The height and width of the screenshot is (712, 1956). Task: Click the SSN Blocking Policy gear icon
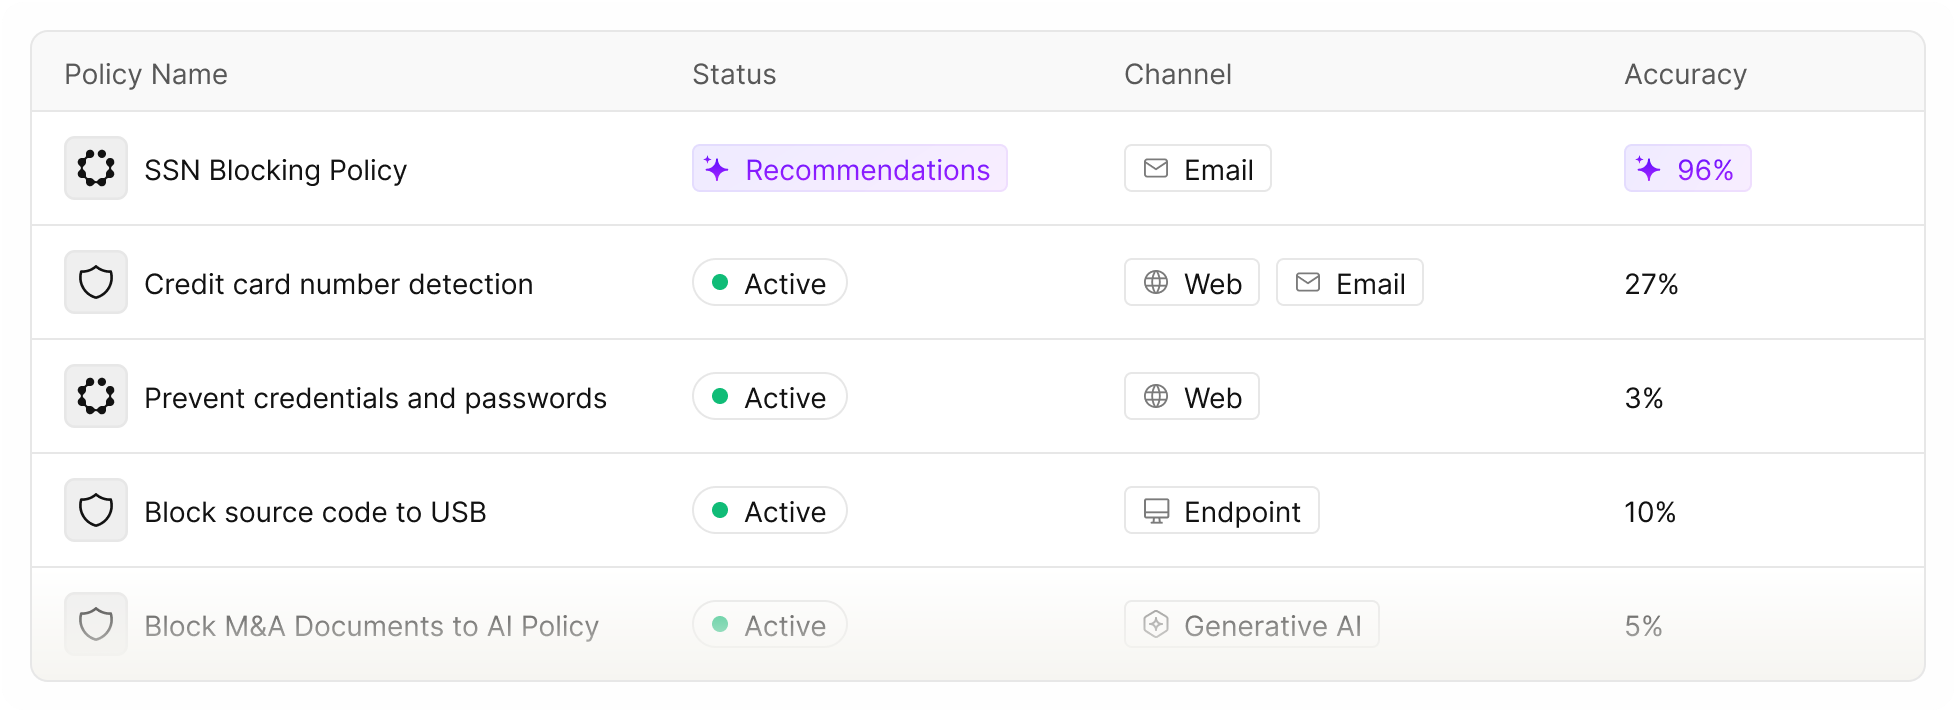click(x=96, y=169)
